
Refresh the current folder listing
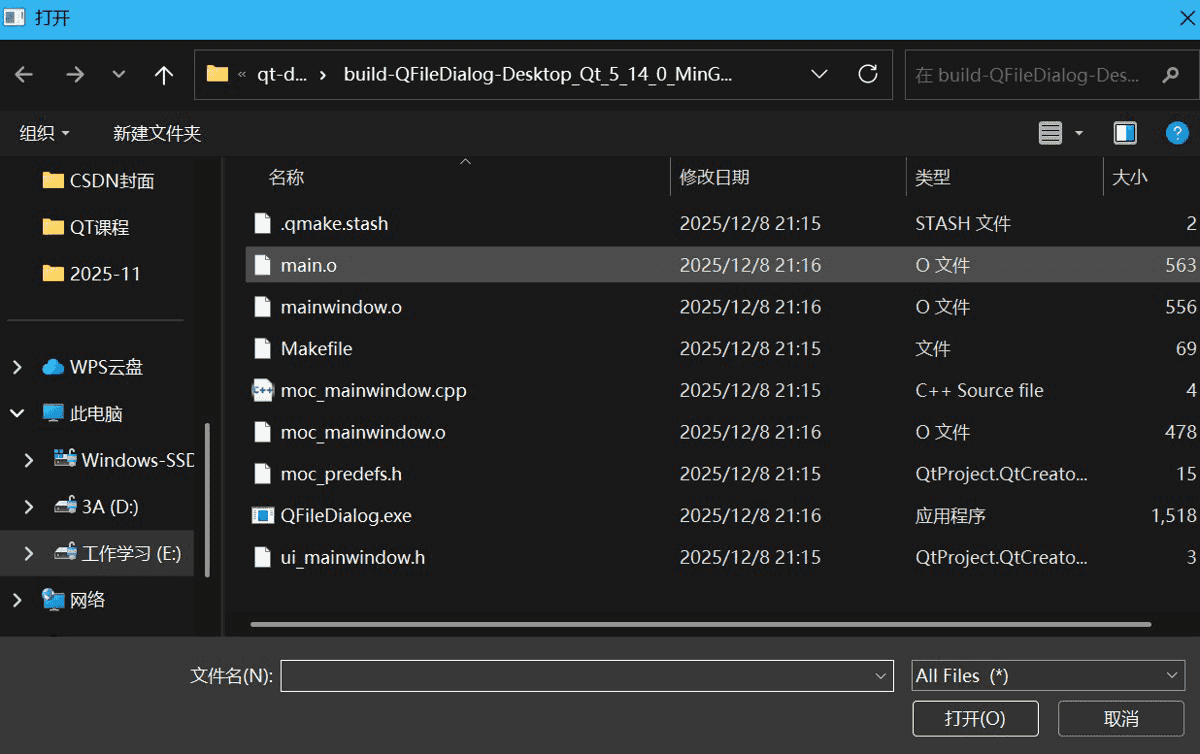pos(868,74)
